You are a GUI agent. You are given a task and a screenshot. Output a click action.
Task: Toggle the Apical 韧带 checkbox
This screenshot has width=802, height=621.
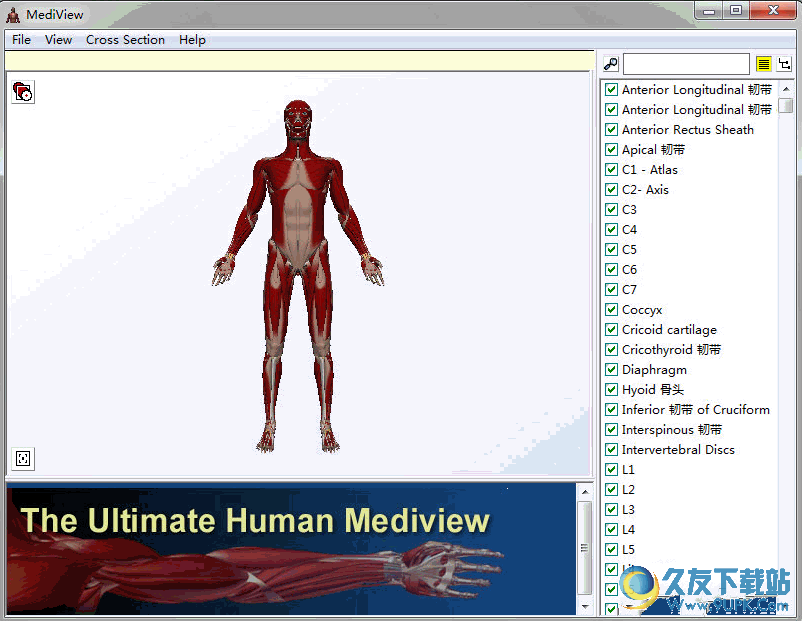click(611, 150)
